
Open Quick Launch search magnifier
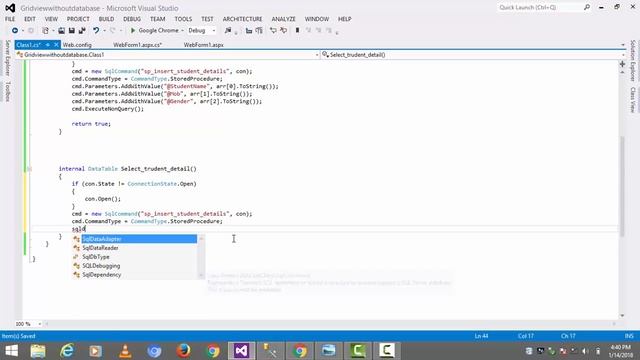587,7
